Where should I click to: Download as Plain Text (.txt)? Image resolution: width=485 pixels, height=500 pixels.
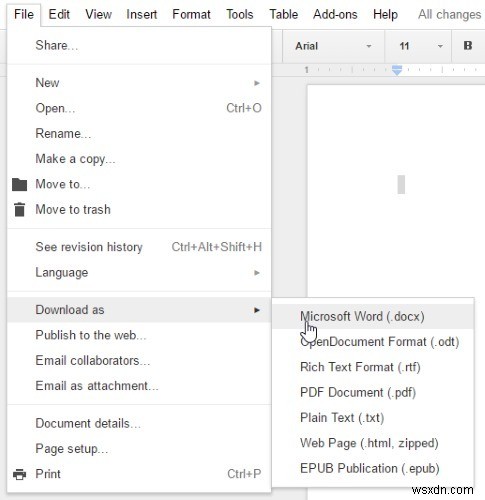(x=373, y=418)
